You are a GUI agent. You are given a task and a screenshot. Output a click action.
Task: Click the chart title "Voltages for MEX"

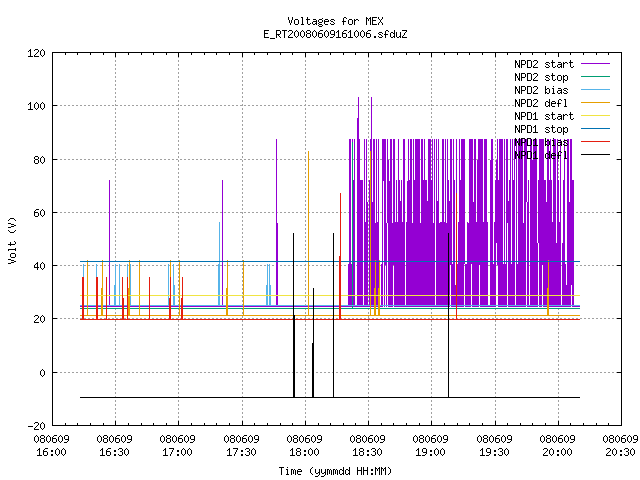335,21
